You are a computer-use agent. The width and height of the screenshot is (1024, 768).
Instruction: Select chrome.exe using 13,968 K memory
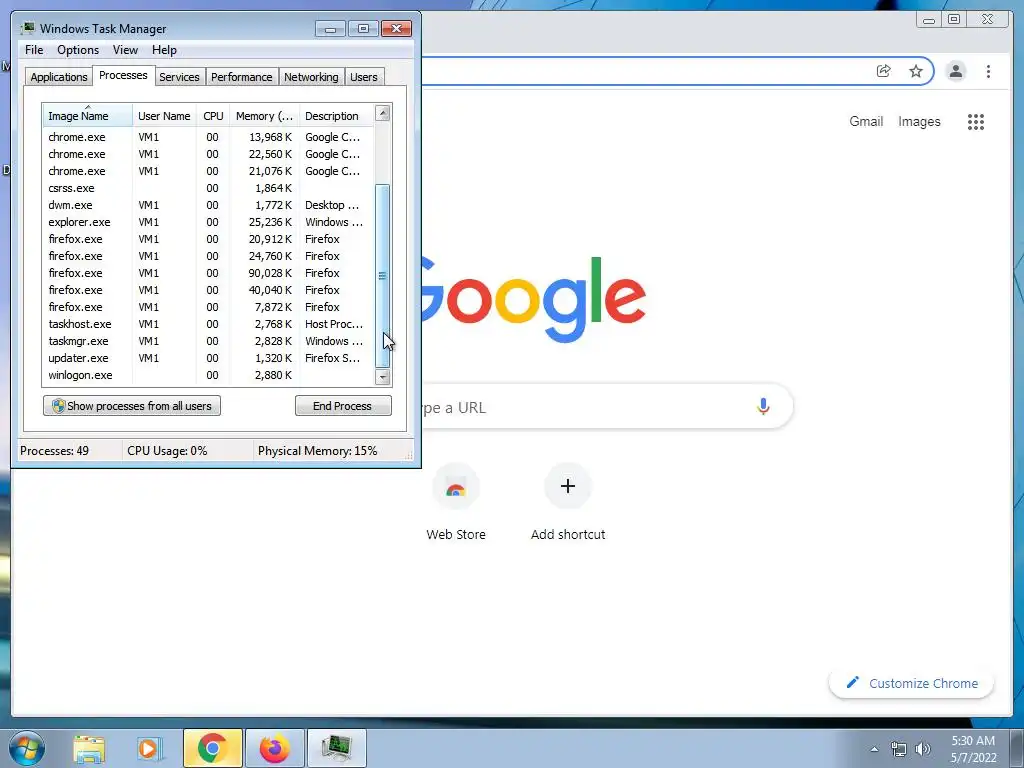pos(208,137)
